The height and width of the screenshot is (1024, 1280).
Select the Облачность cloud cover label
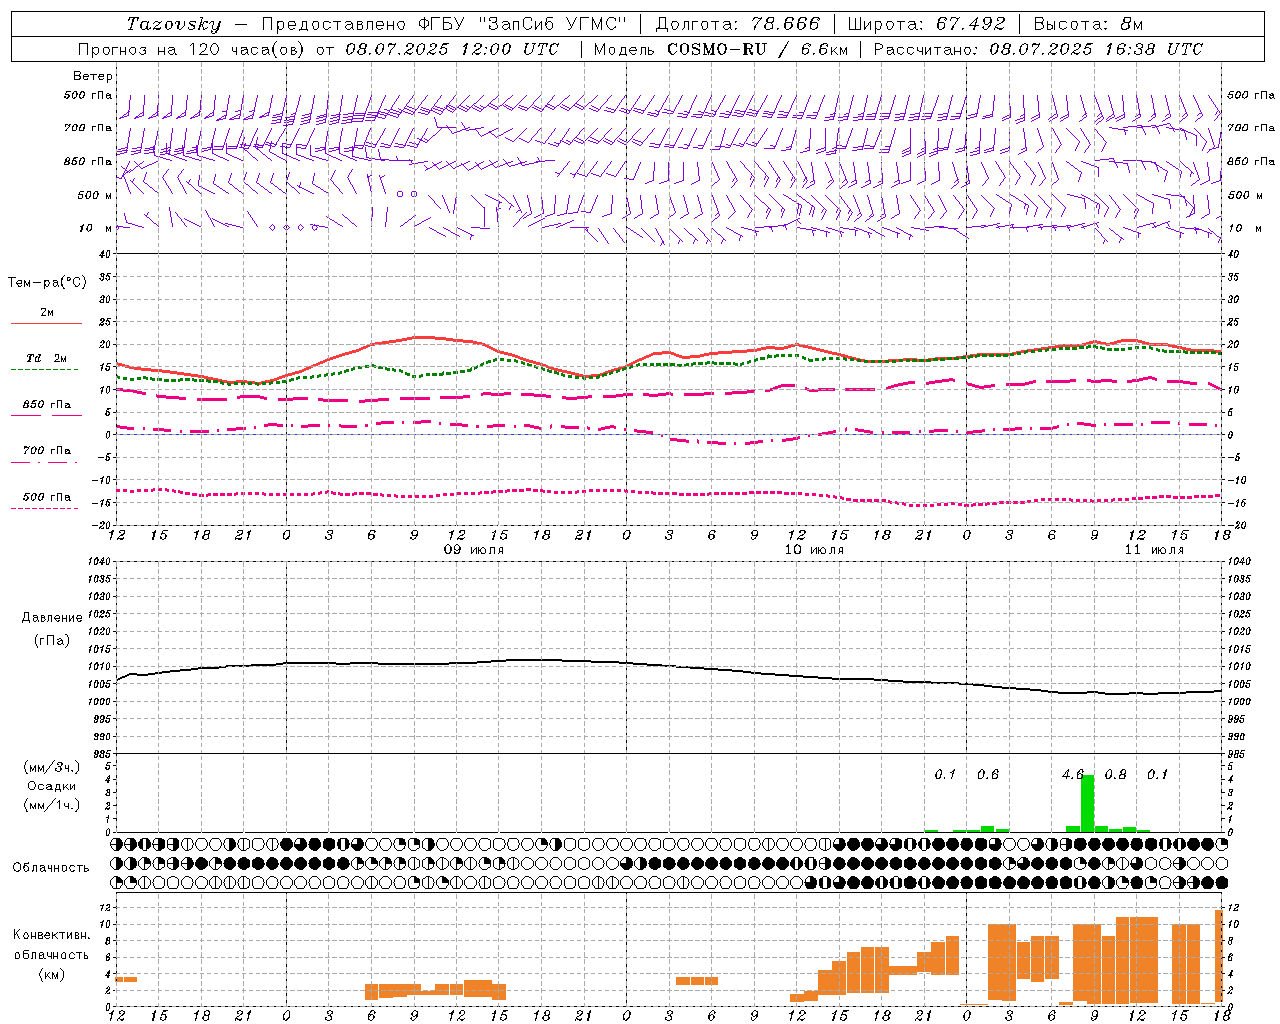point(51,867)
